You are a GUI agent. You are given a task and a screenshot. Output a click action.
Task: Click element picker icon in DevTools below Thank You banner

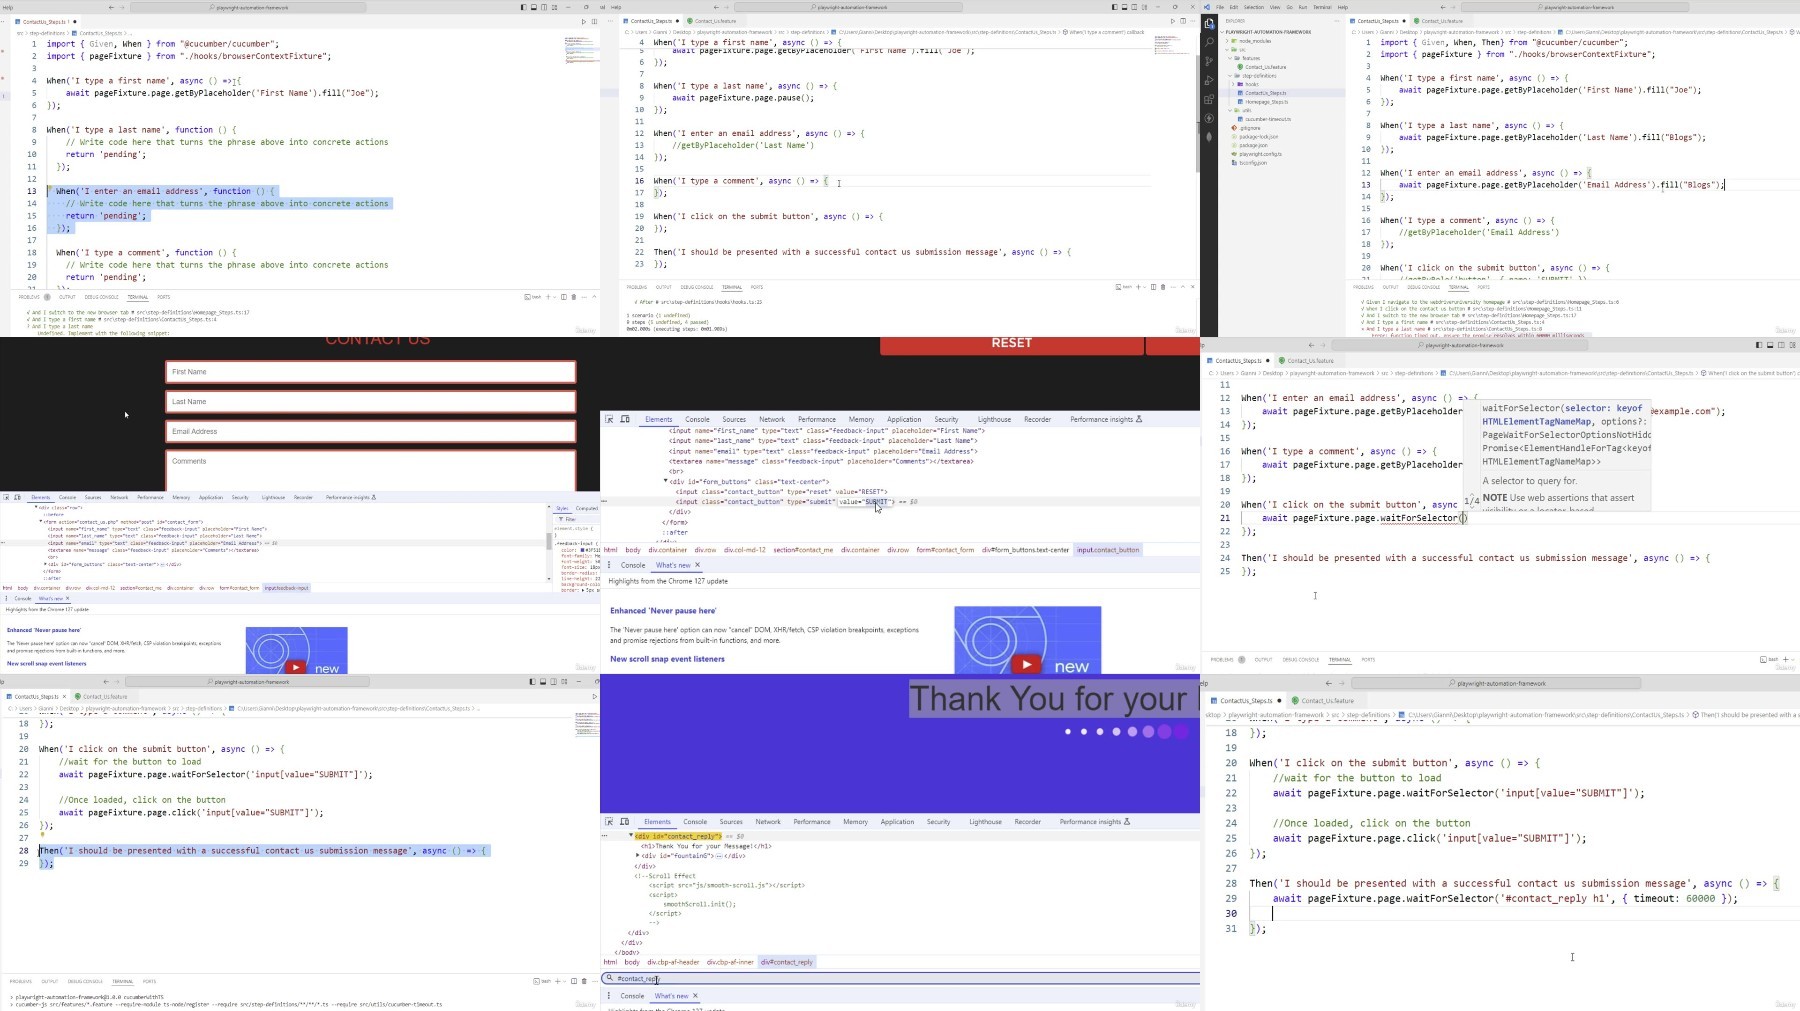click(609, 822)
